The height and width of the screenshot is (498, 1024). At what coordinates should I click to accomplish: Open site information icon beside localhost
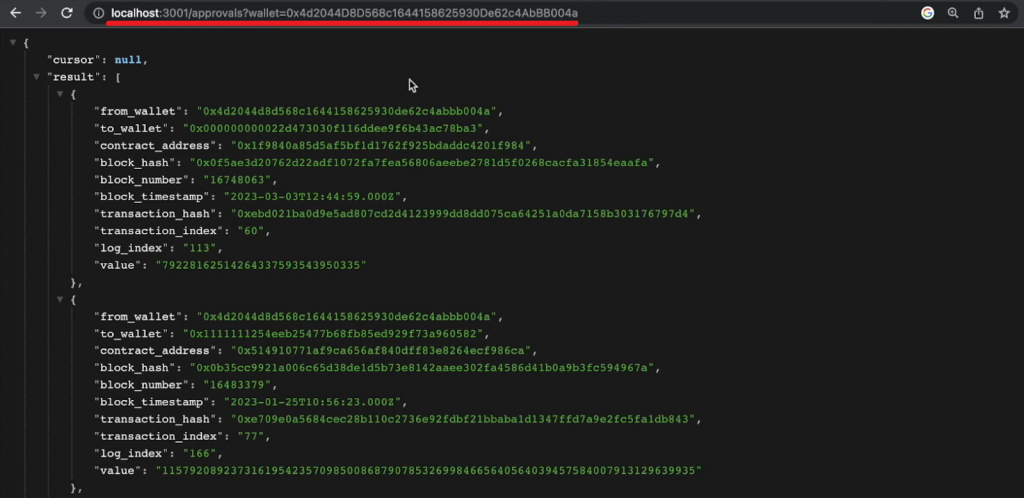tap(98, 13)
